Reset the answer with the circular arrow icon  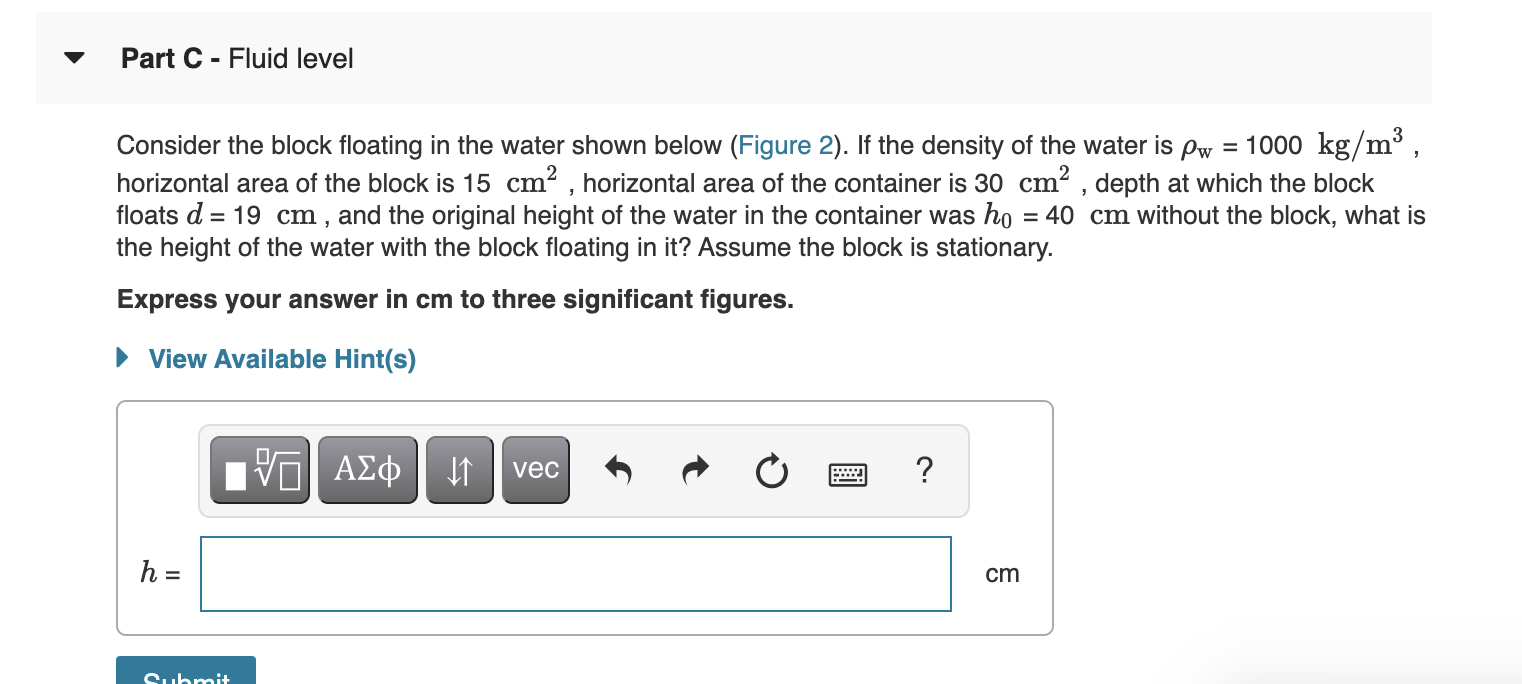click(771, 470)
